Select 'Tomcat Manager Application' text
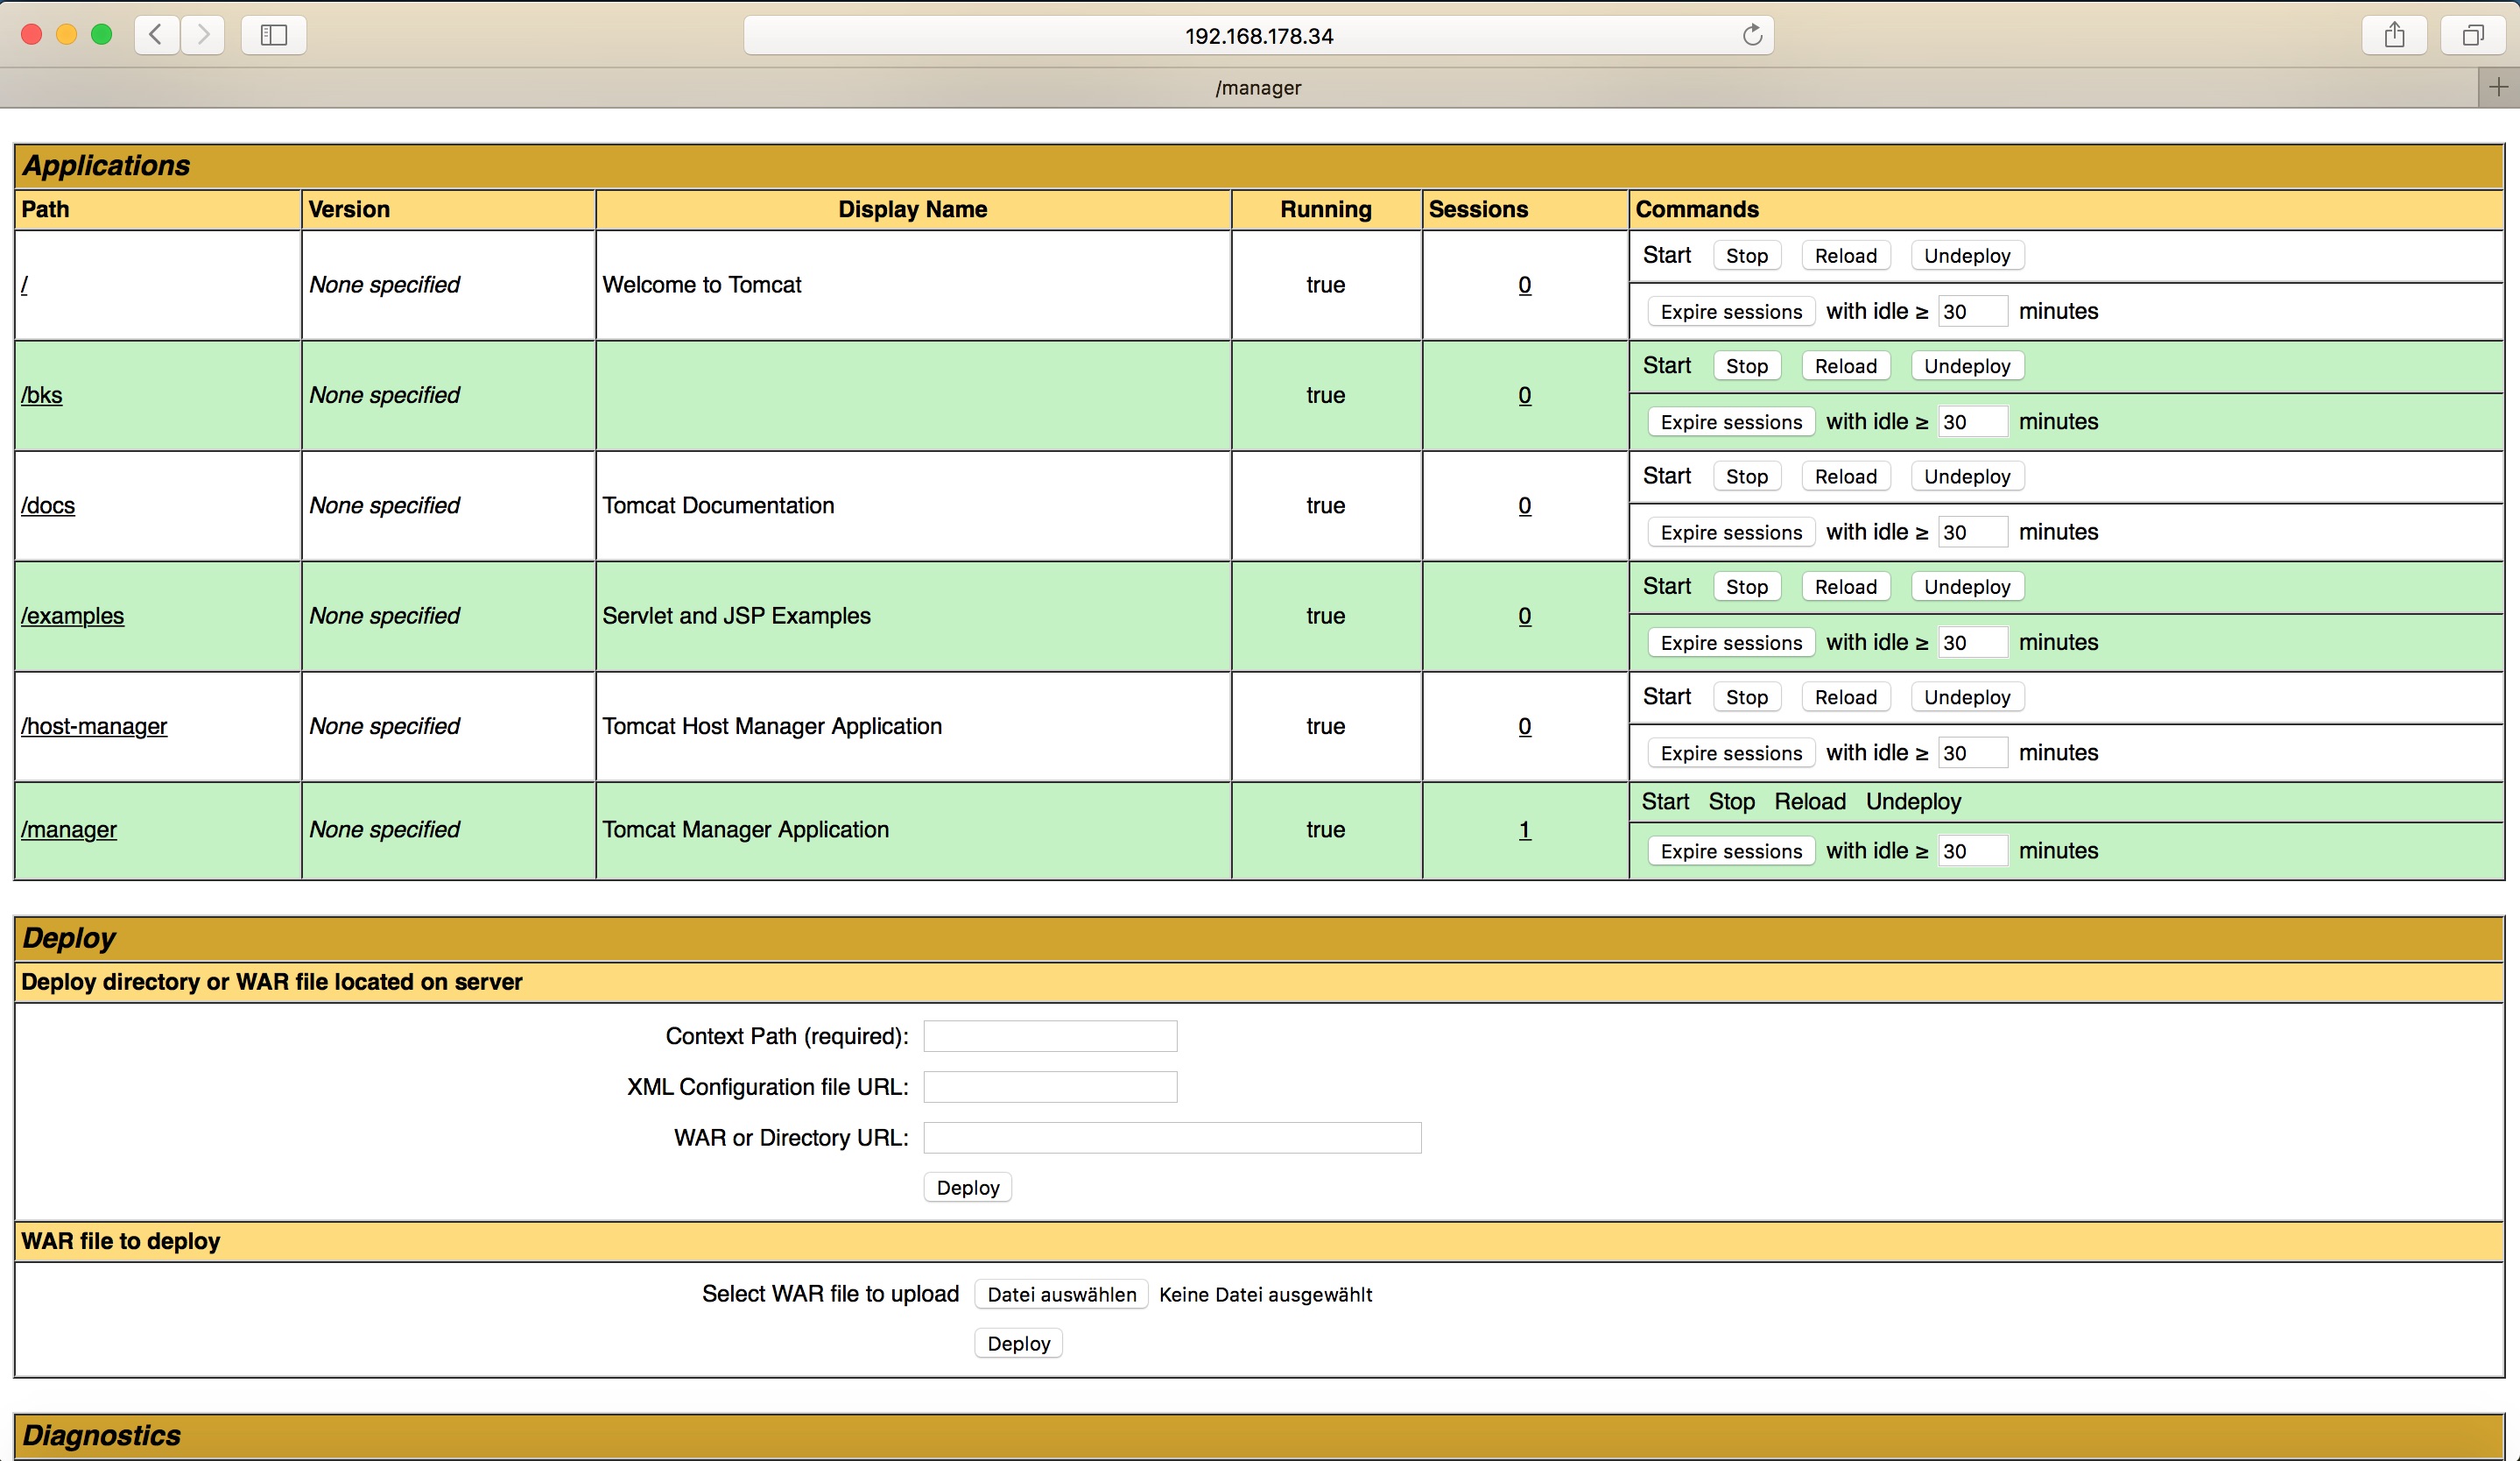Screen dimensions: 2520x1461 745,830
